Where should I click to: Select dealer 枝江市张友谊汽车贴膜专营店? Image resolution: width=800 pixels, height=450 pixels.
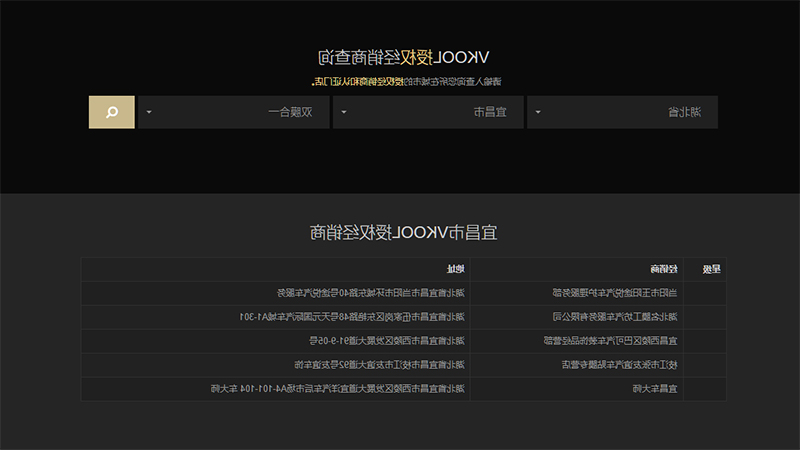[x=619, y=365]
